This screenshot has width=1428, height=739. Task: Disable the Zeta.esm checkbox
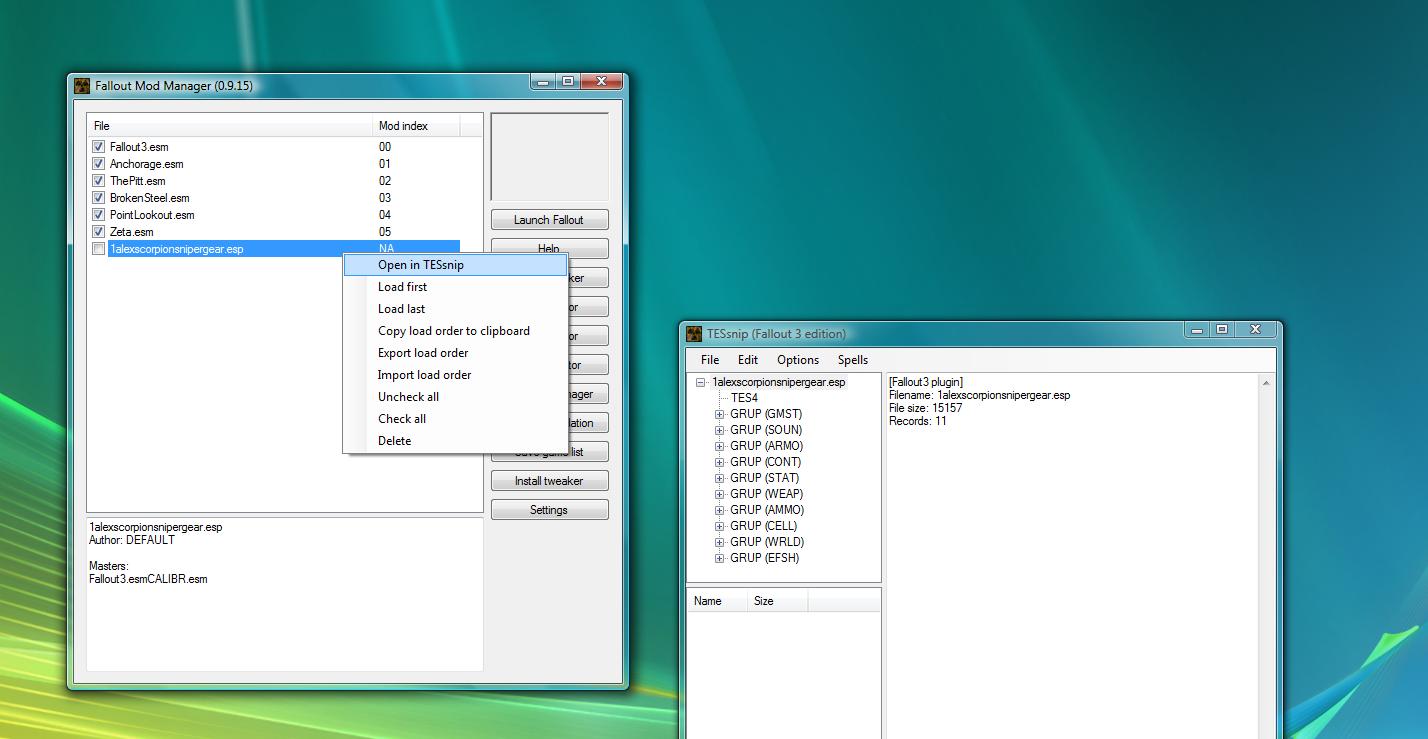[x=98, y=232]
